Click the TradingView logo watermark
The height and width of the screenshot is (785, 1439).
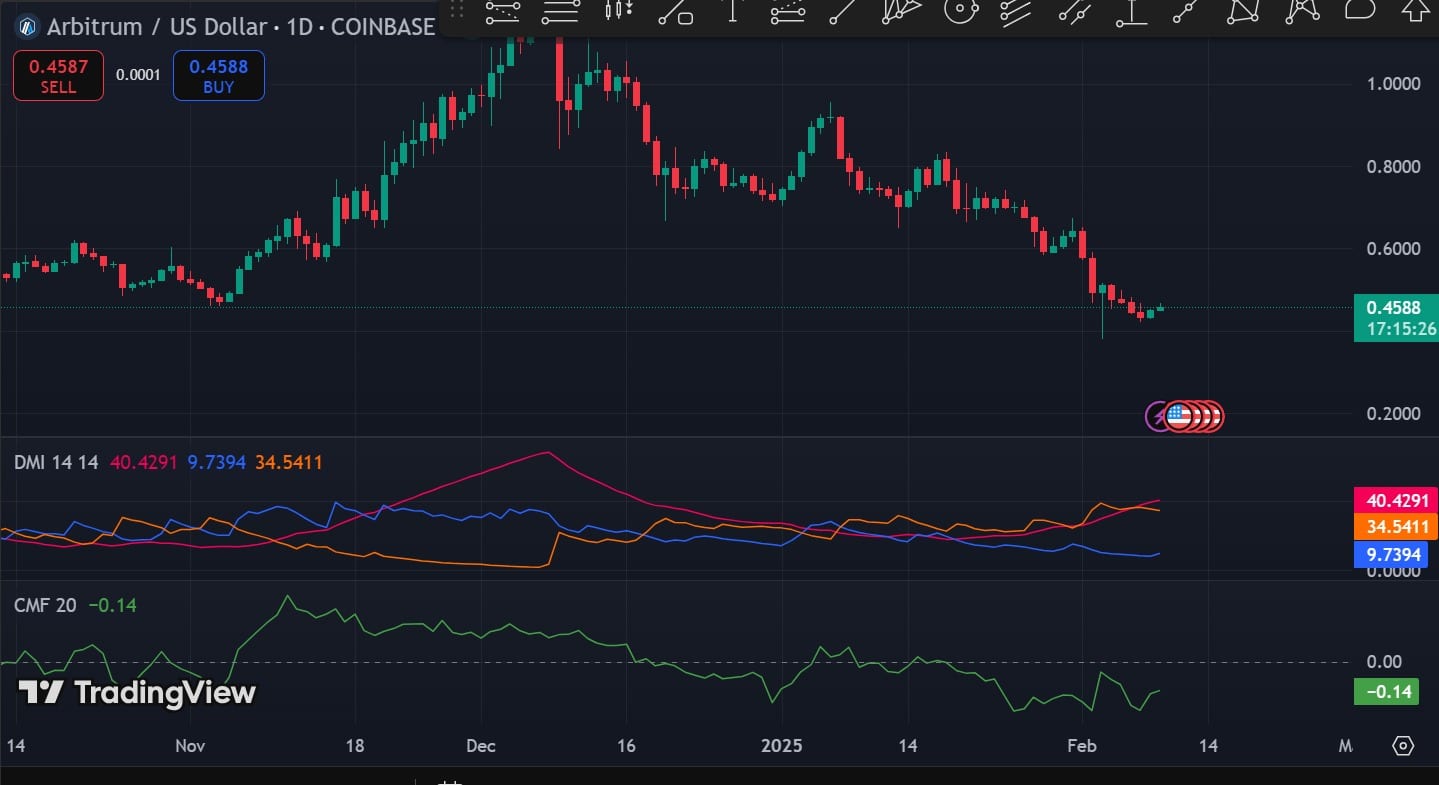click(x=138, y=692)
